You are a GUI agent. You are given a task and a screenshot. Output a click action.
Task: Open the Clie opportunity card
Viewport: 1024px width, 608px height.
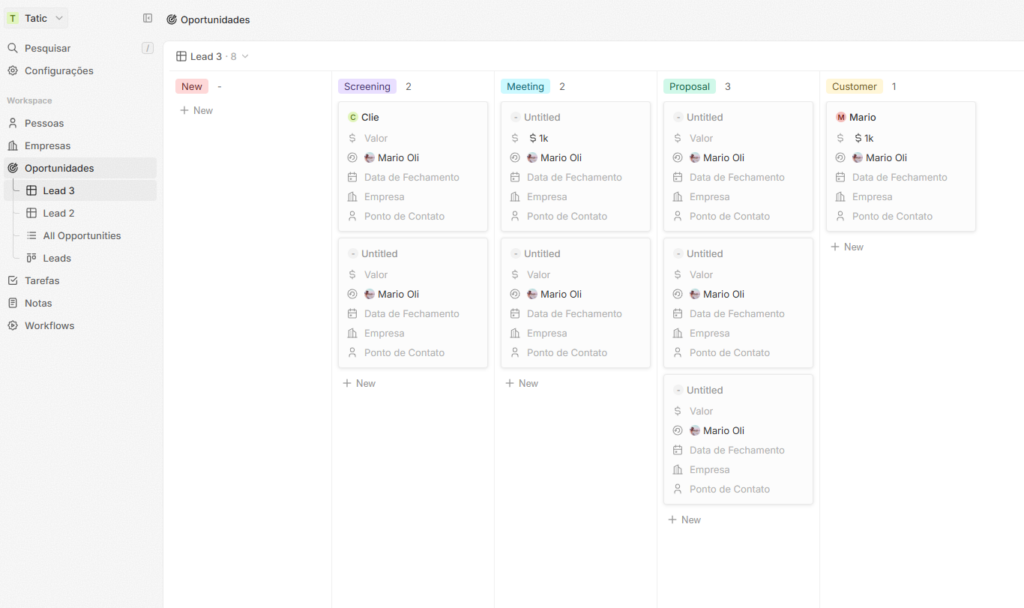370,118
